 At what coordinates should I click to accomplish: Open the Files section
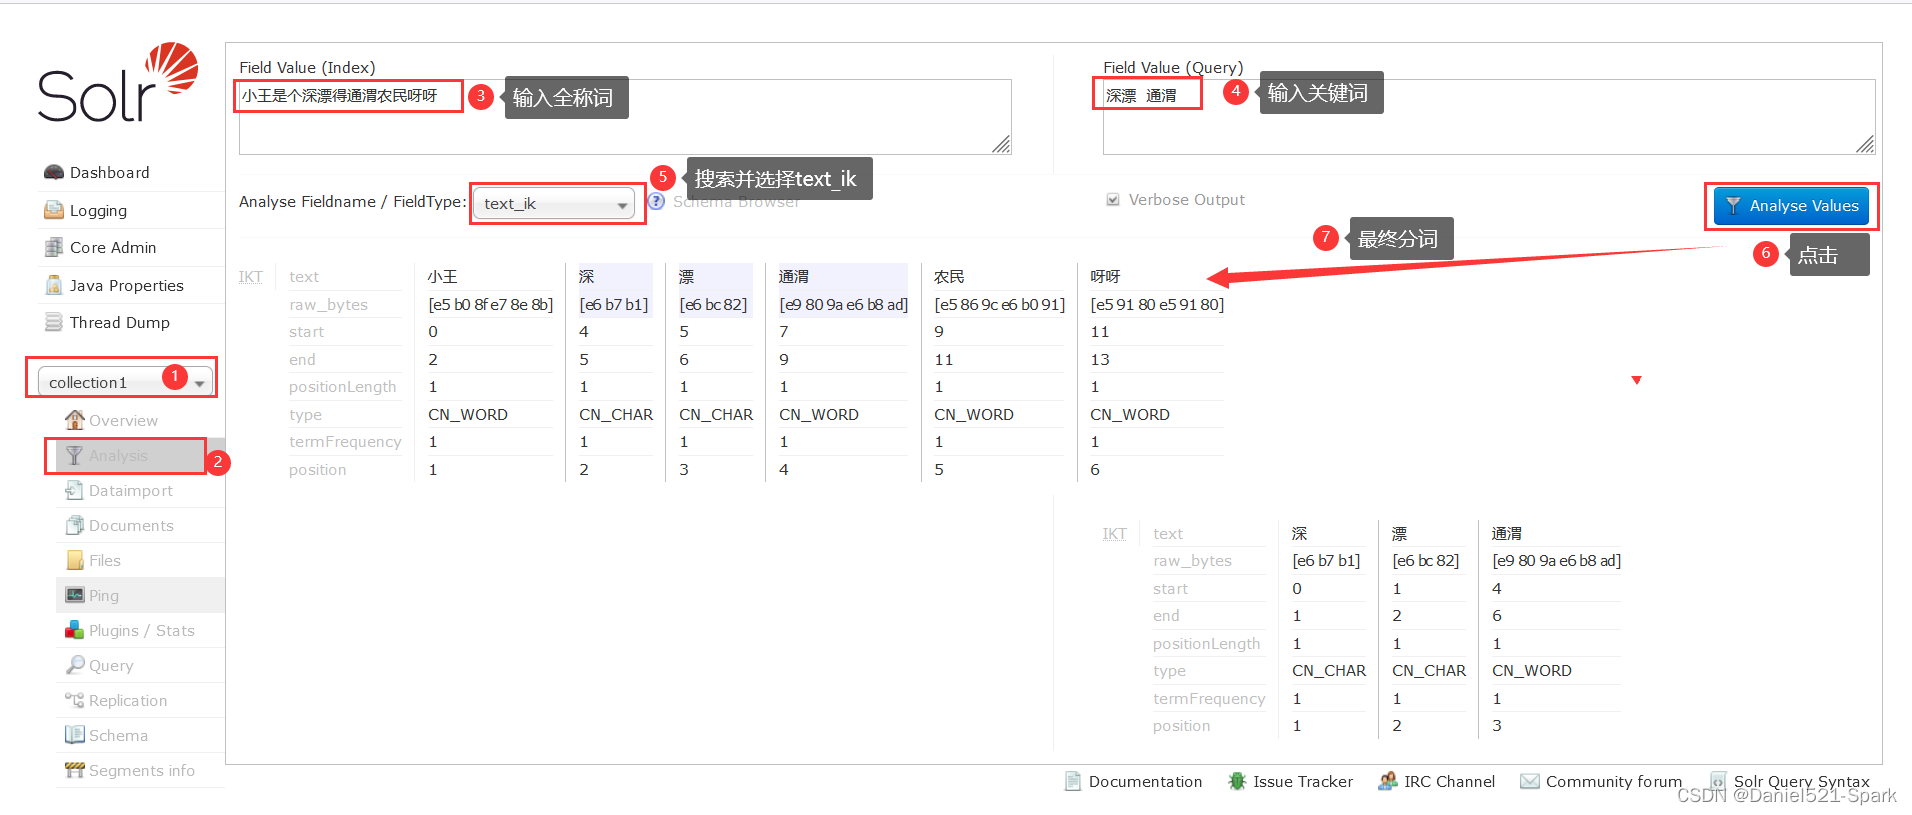tap(105, 560)
